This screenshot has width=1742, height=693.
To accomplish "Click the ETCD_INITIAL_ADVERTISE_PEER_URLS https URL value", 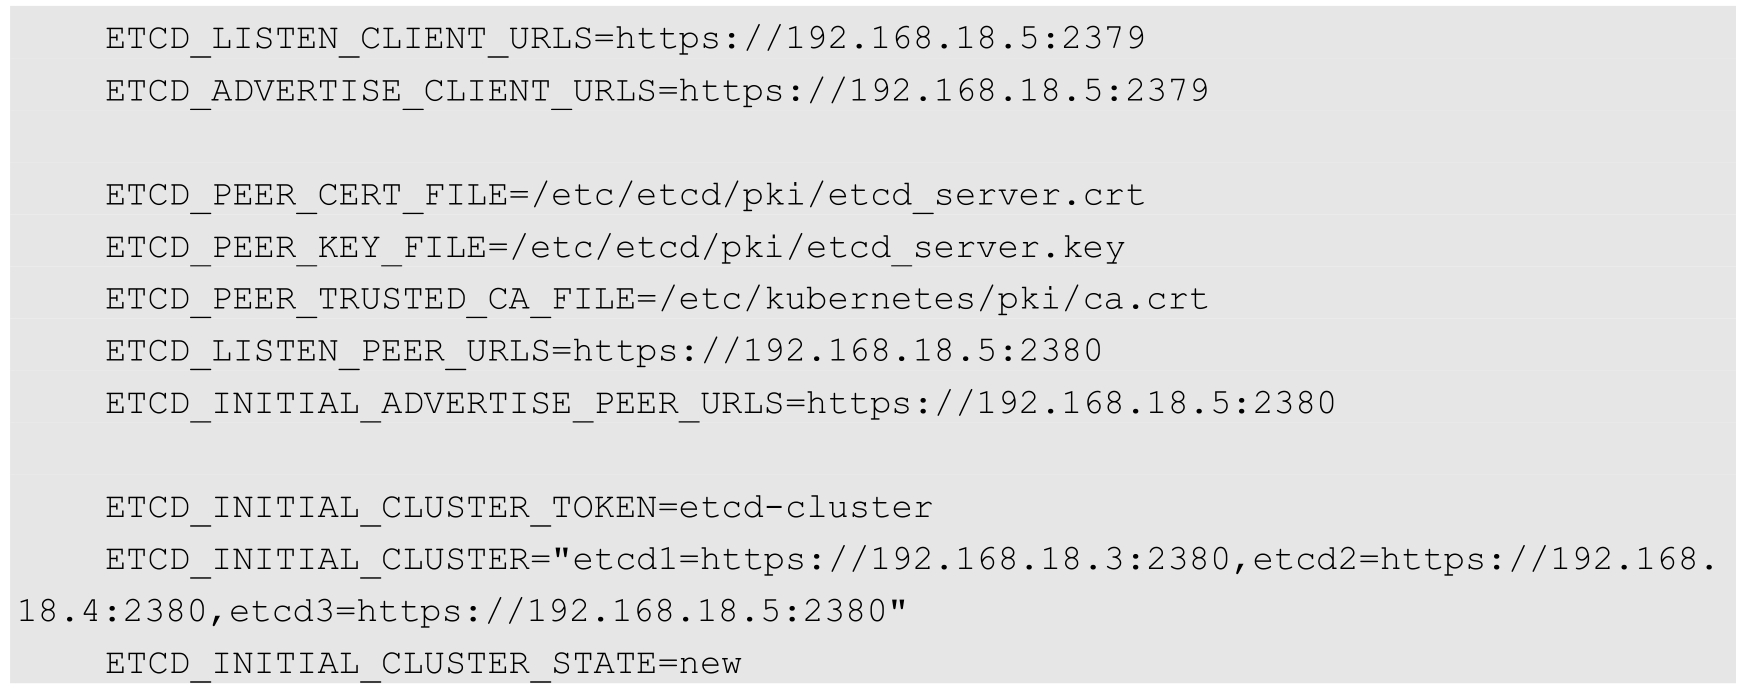I will 1070,403.
